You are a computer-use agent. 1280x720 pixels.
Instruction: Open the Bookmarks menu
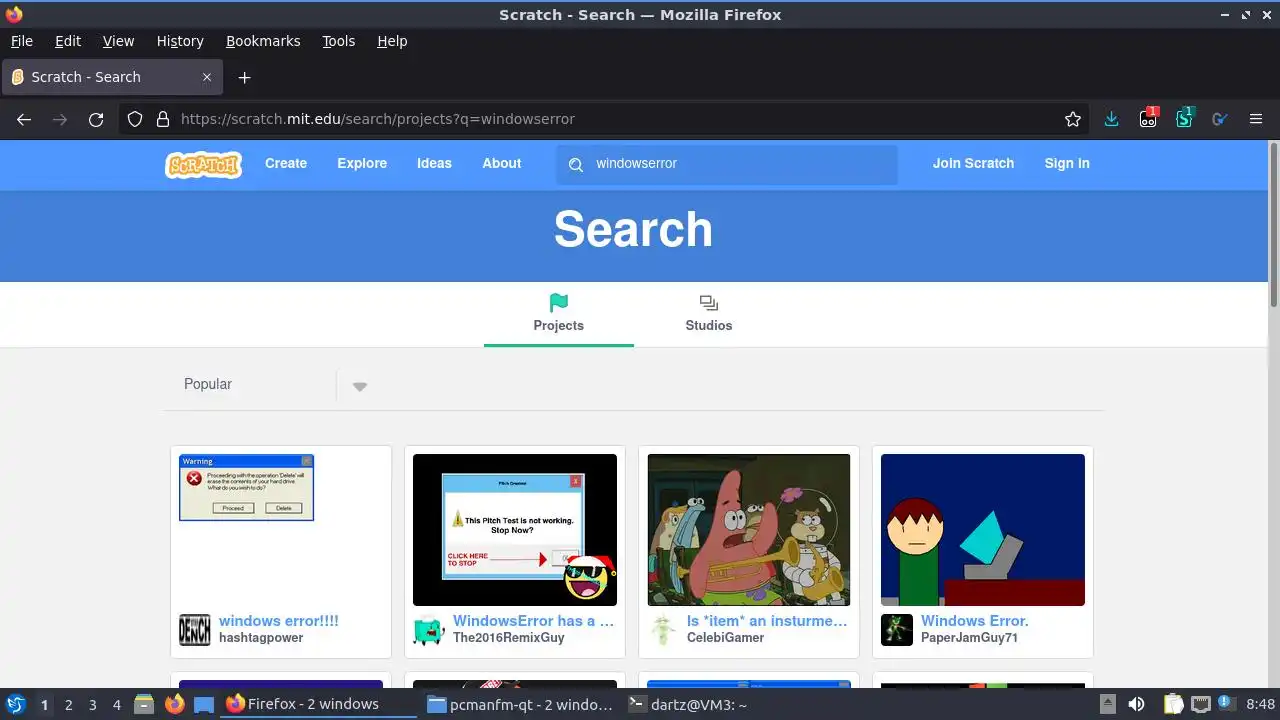click(x=263, y=41)
